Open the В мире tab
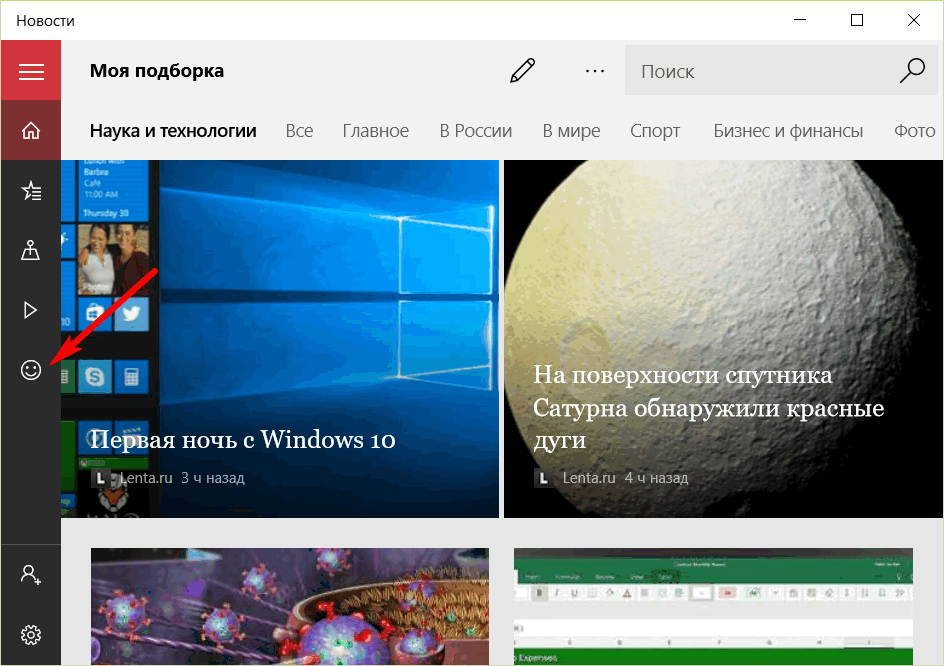The height and width of the screenshot is (666, 944). [x=571, y=131]
